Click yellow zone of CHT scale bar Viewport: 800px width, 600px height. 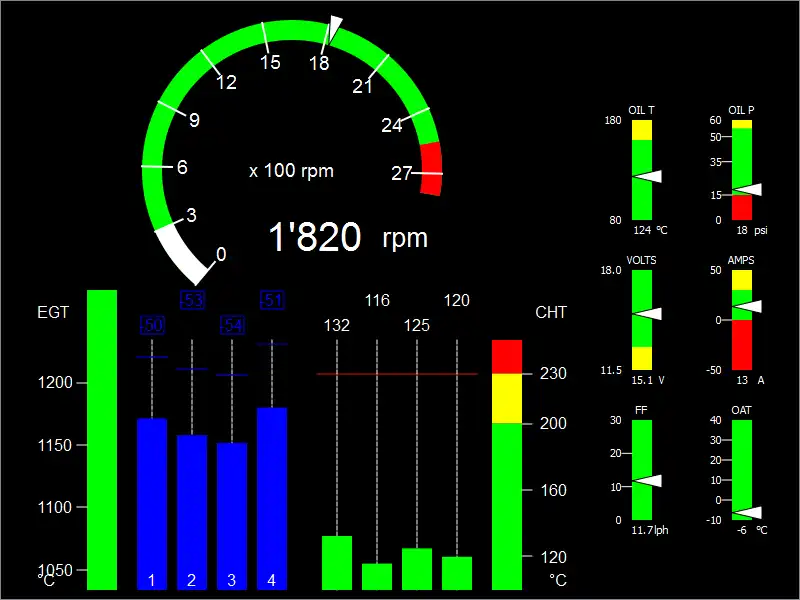coord(507,398)
